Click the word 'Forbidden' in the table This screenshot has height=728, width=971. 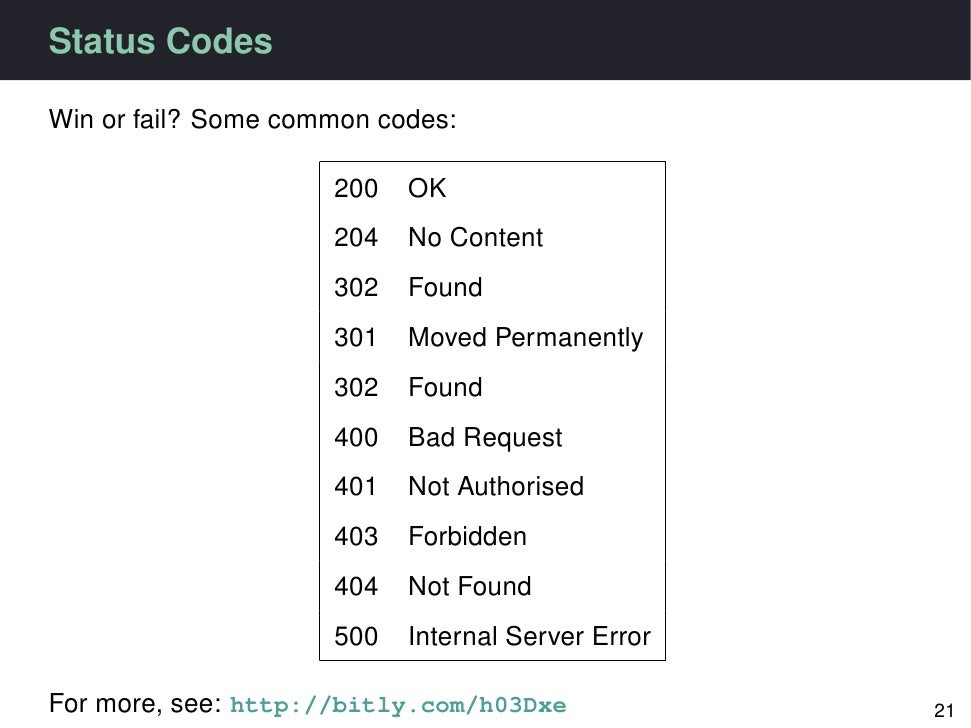click(468, 536)
